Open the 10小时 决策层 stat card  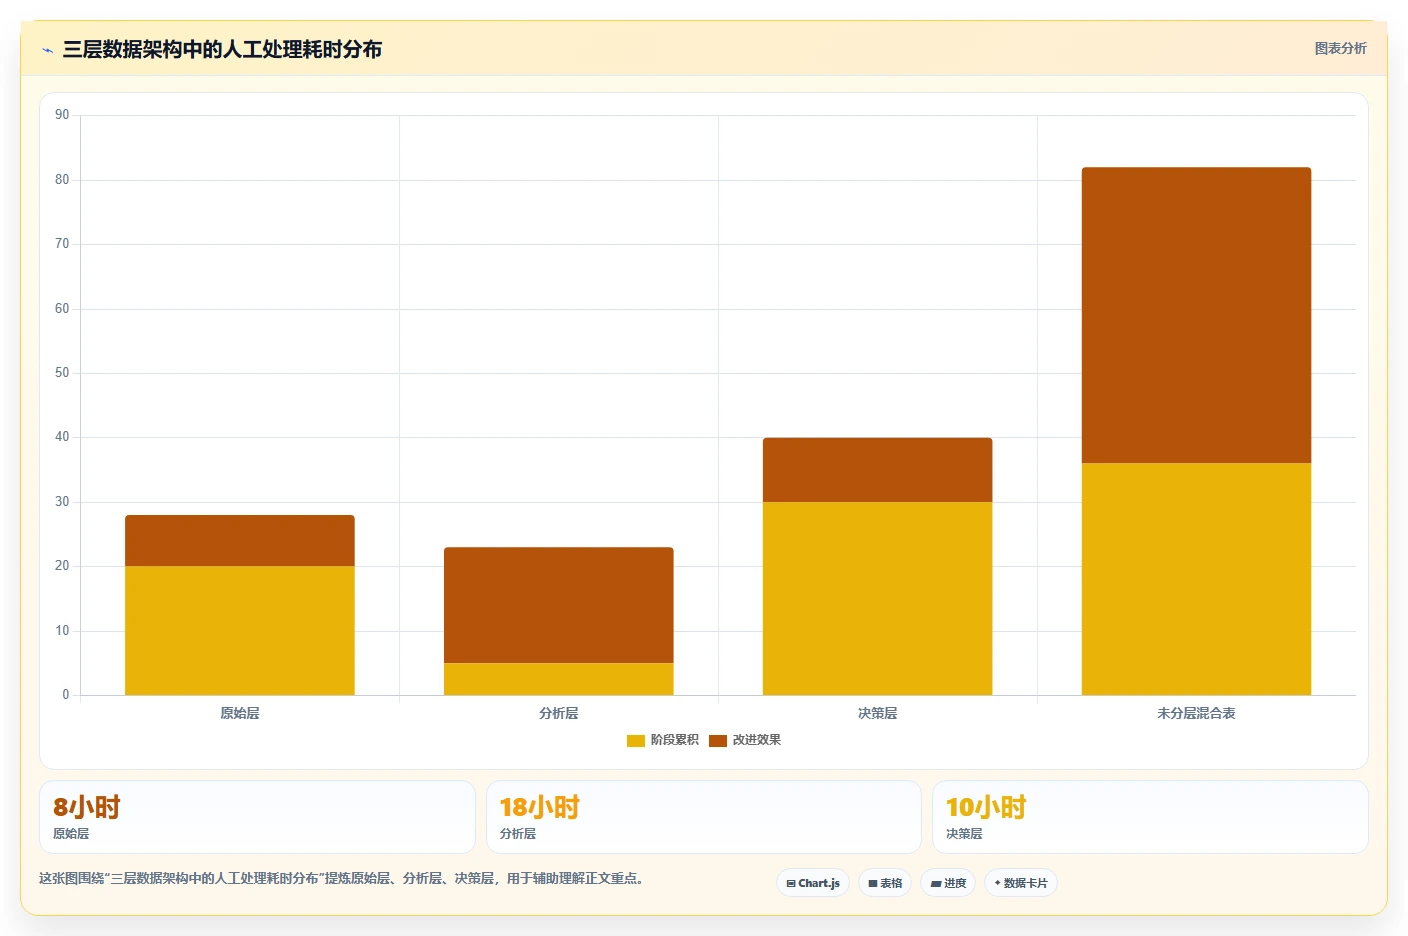pos(1150,817)
